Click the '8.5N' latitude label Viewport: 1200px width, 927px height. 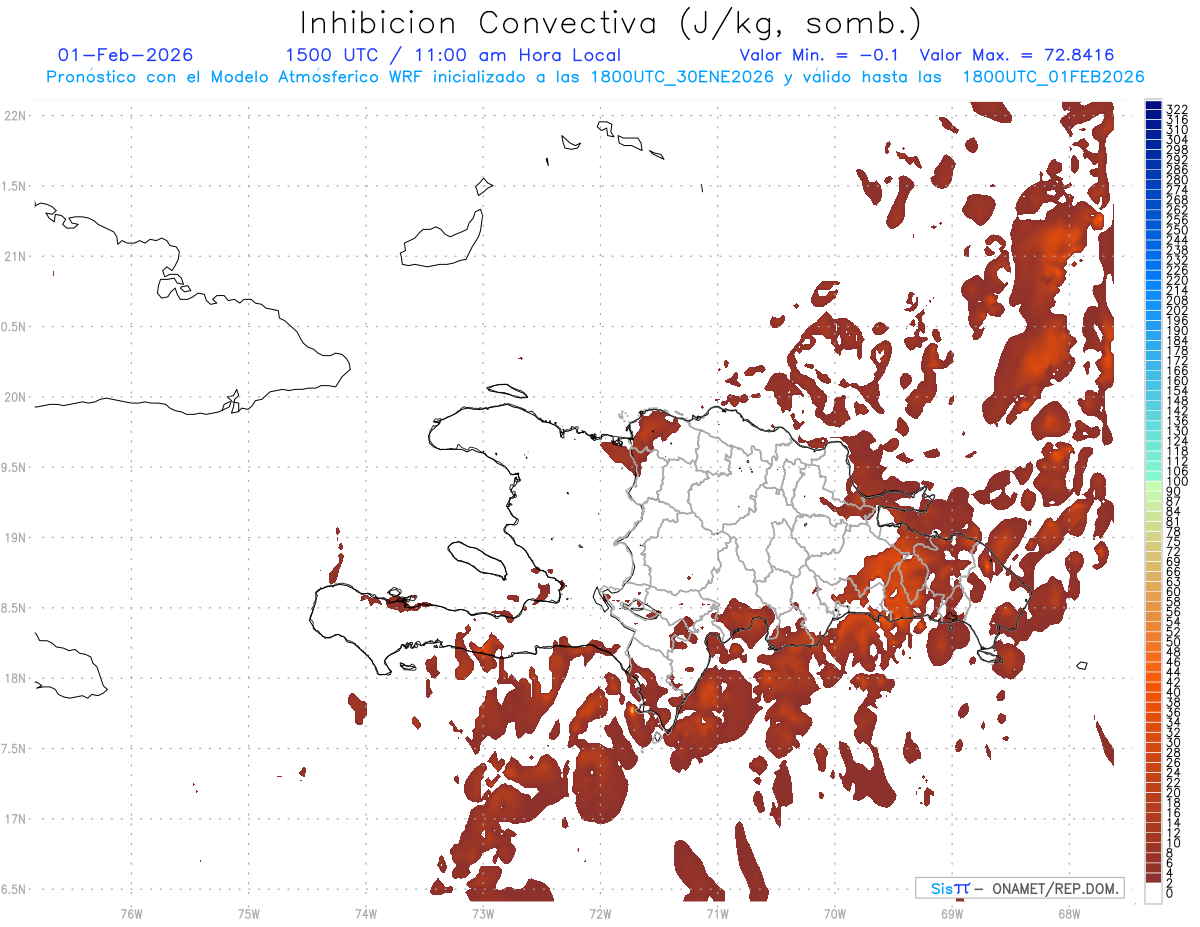14,608
